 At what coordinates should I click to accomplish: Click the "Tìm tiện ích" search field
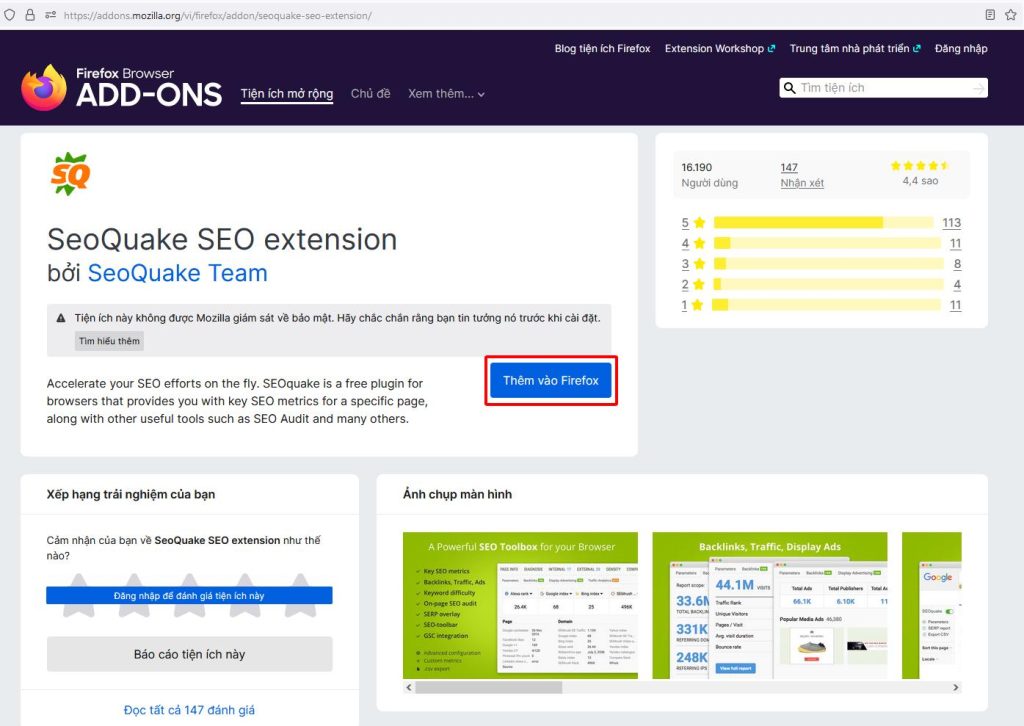coord(880,88)
